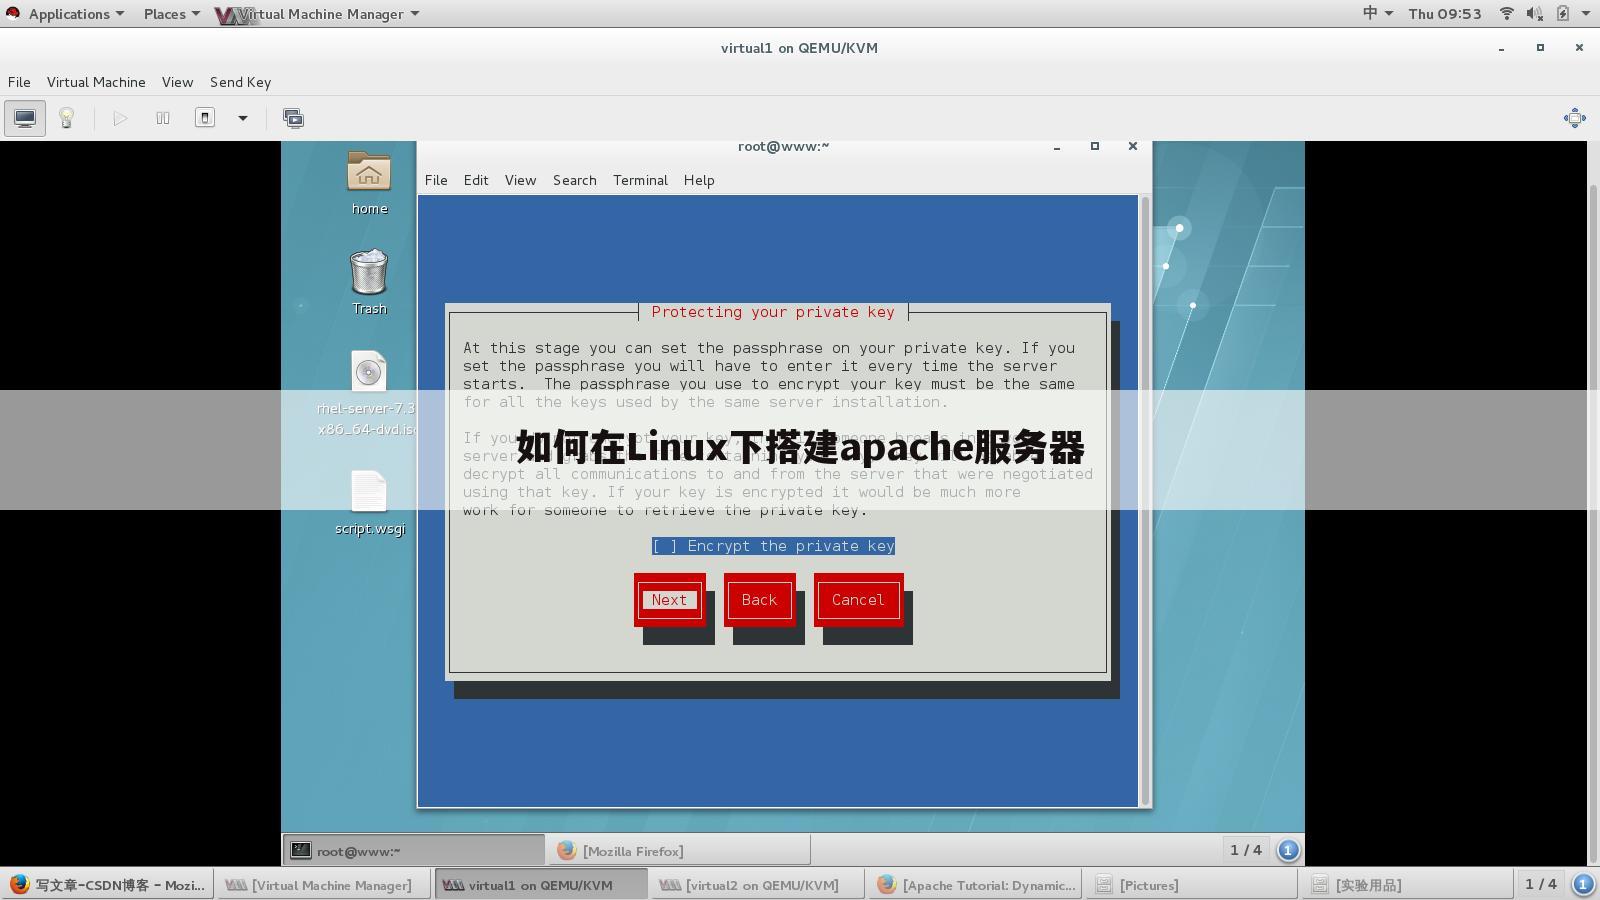Open the Places menu
The image size is (1600, 900).
(171, 14)
